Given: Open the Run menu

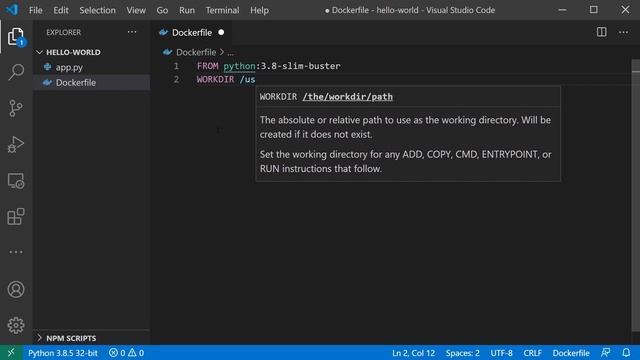Looking at the screenshot, I should click(x=187, y=10).
